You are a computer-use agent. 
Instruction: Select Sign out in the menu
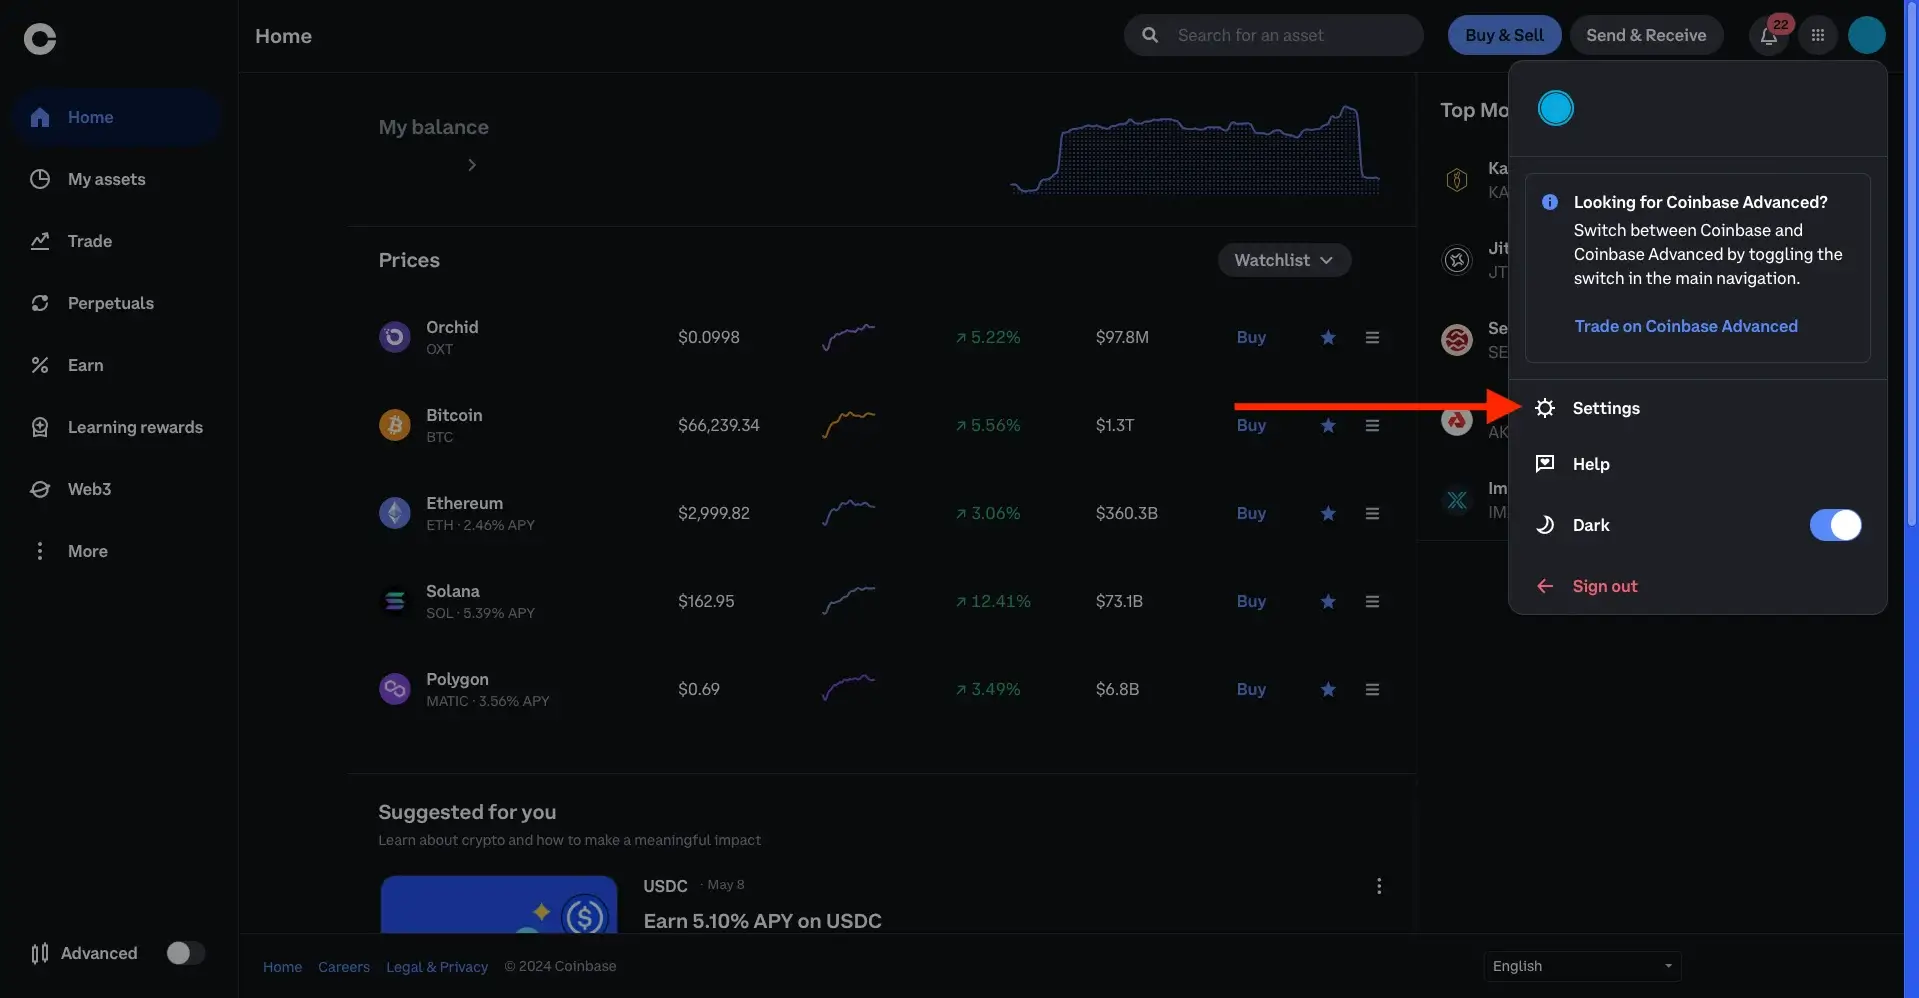tap(1604, 586)
